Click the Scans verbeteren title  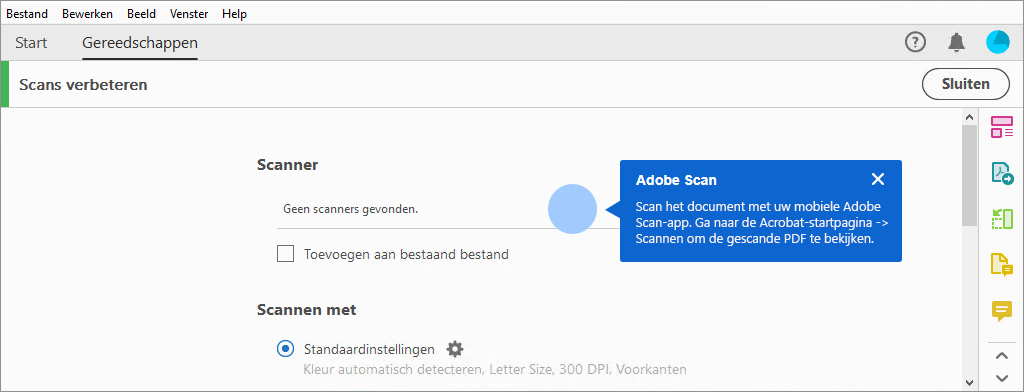point(83,84)
